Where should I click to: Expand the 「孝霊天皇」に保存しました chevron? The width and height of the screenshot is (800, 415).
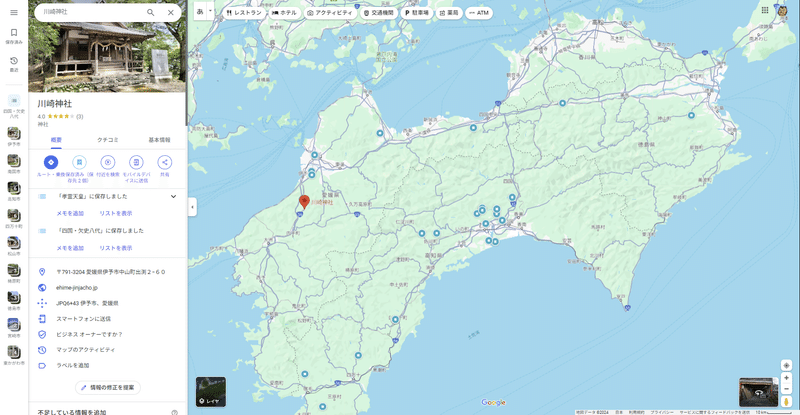point(173,197)
